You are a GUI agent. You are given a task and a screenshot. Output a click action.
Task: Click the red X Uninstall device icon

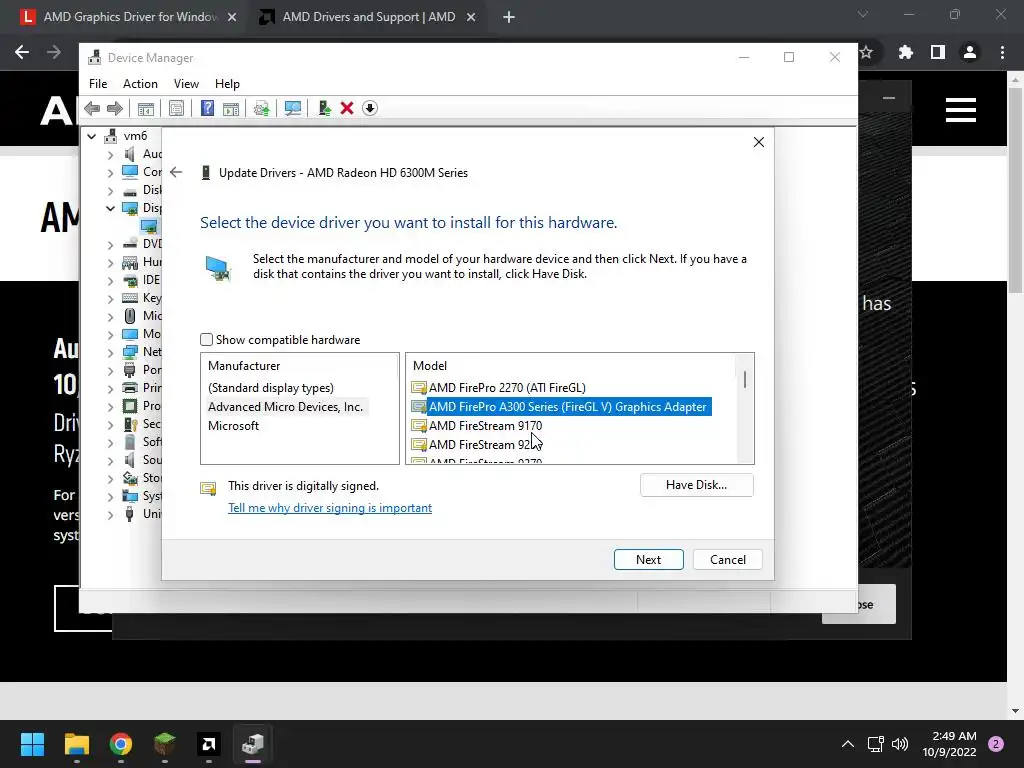tap(347, 108)
